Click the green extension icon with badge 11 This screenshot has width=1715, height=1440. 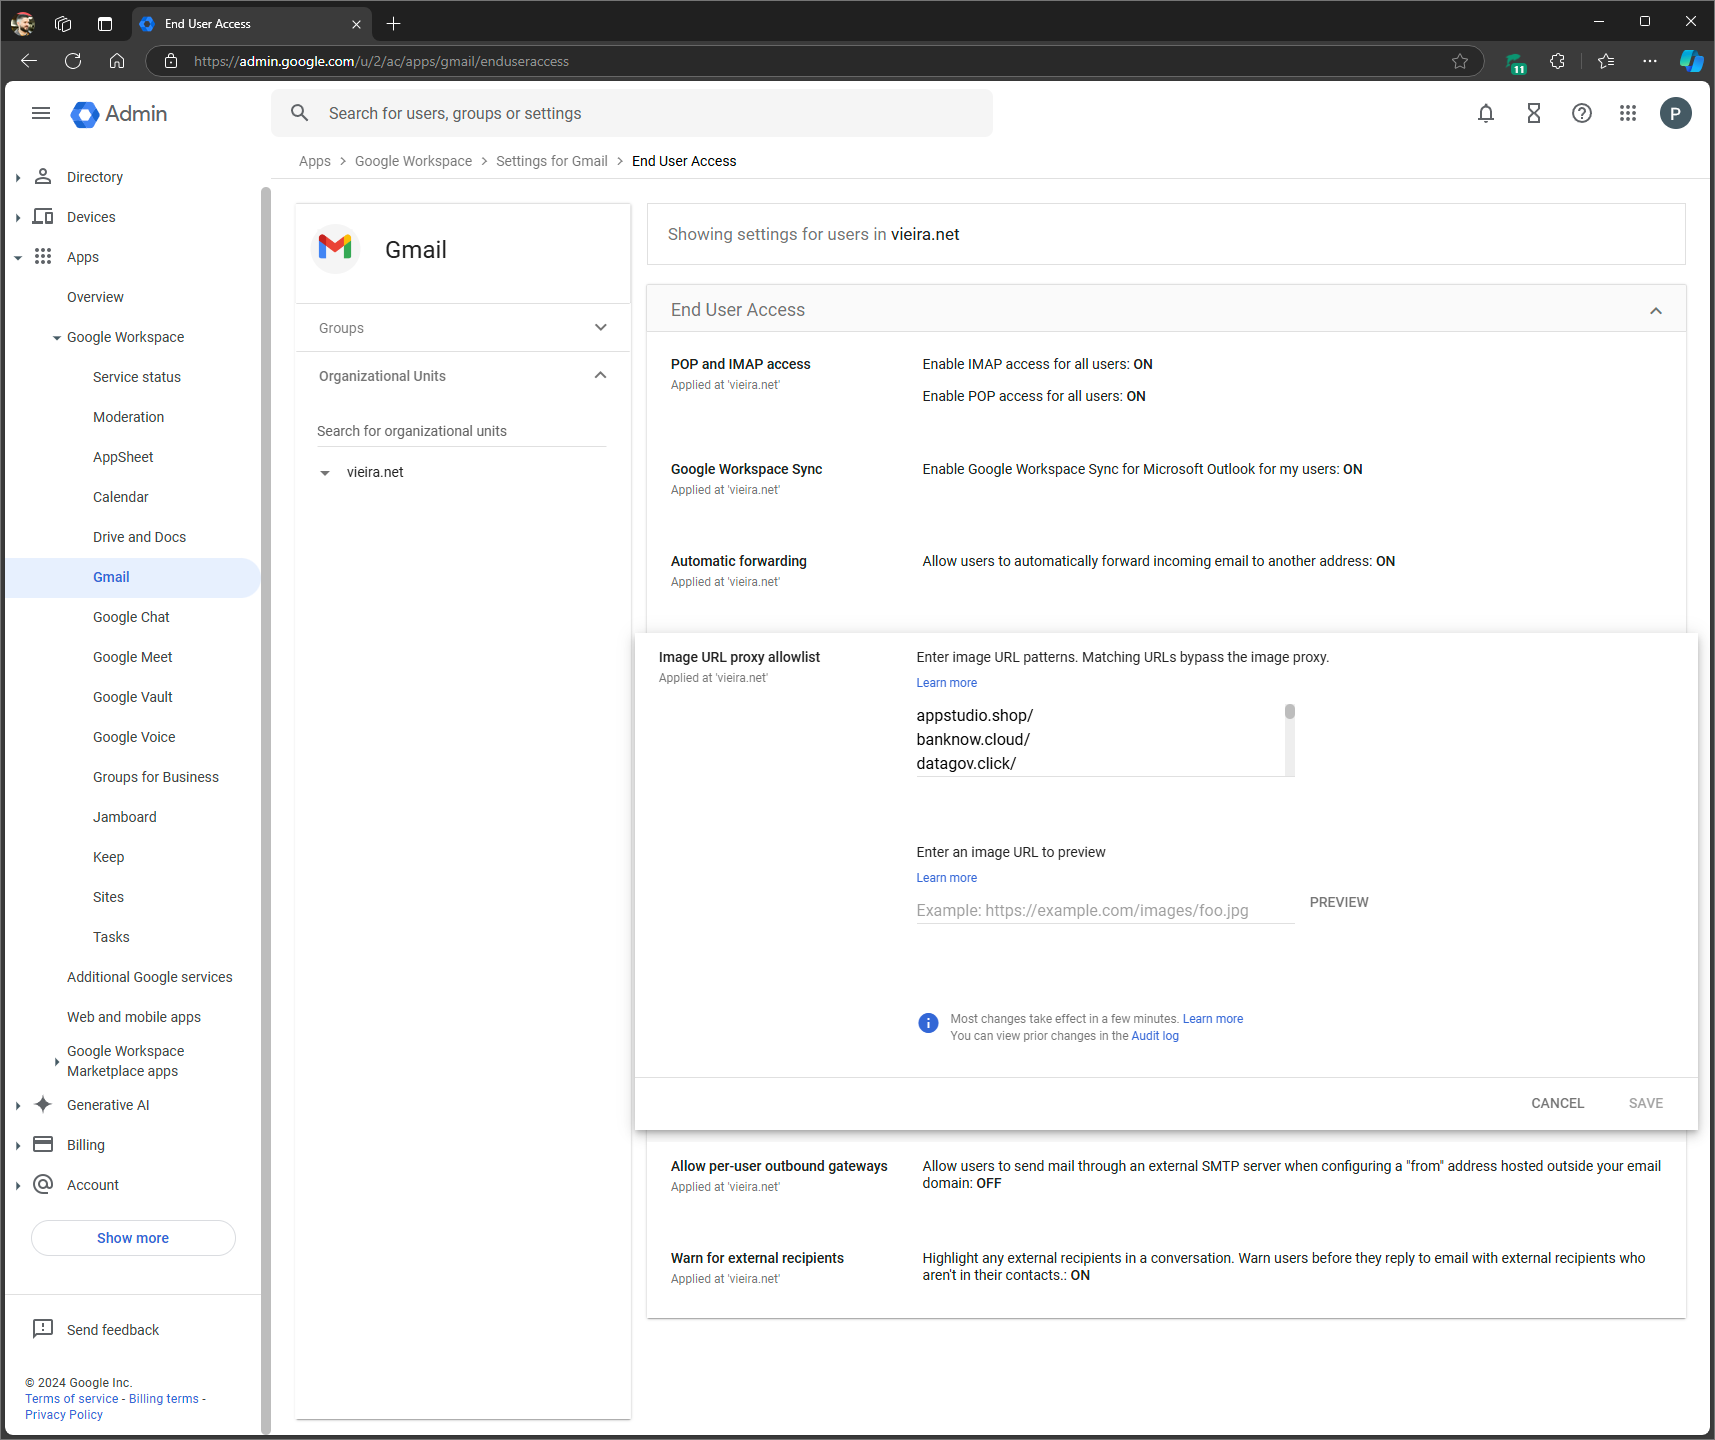[1516, 63]
